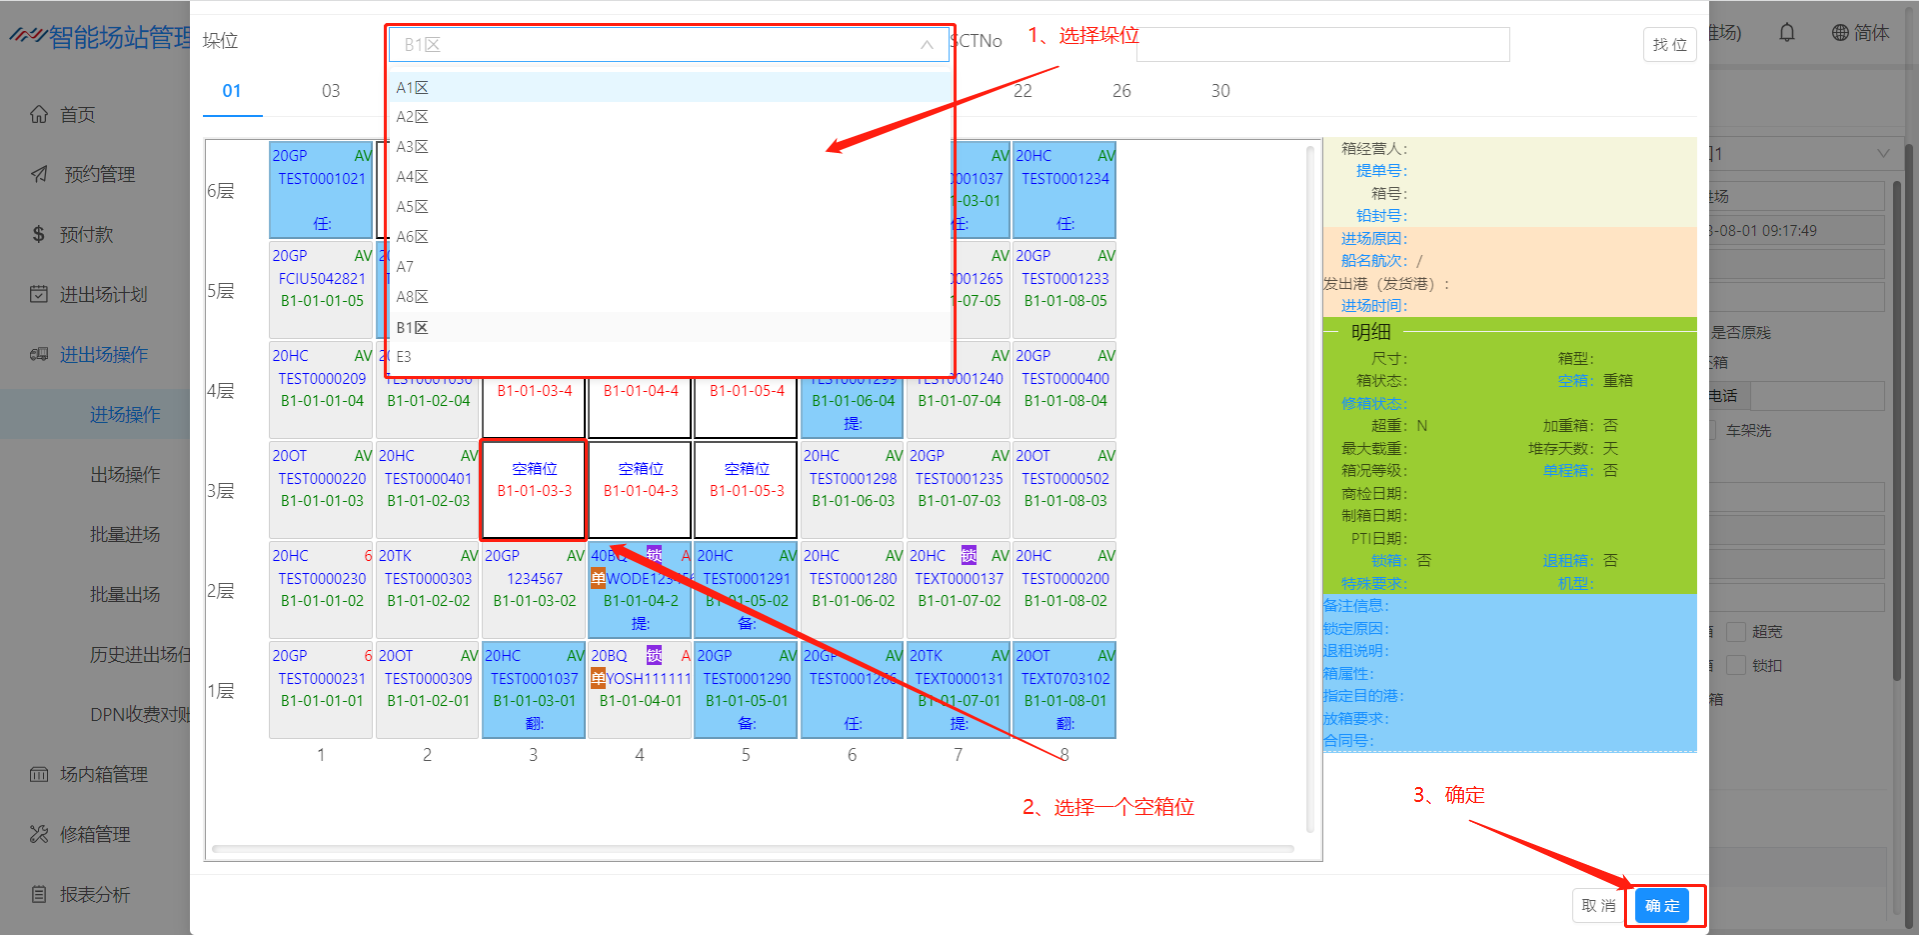Click the paper plane icon for 预约管理

pos(39,175)
